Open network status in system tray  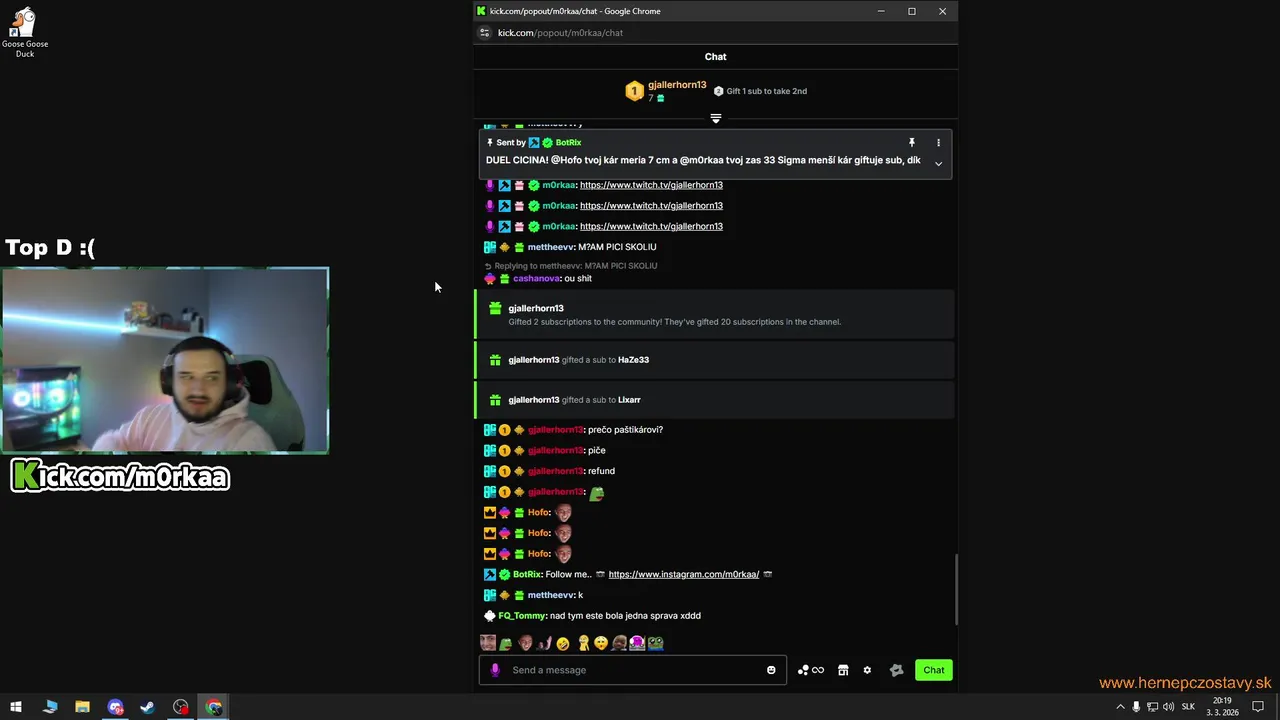[1152, 707]
